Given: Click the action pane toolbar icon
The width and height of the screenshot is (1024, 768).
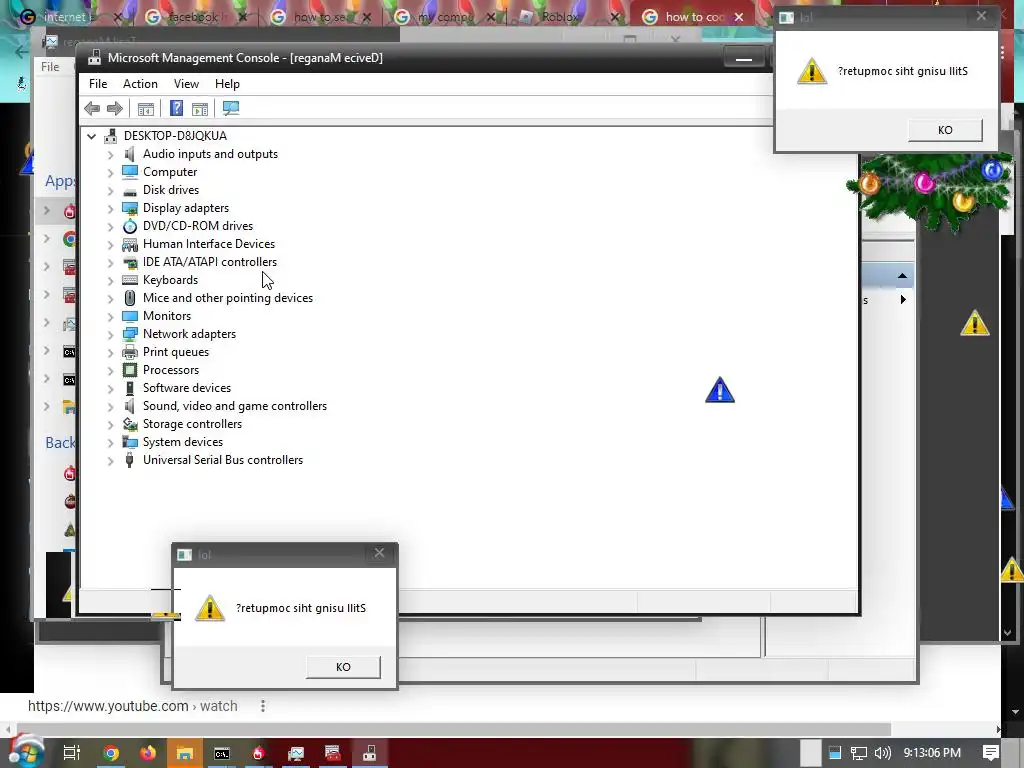Looking at the screenshot, I should [x=200, y=108].
